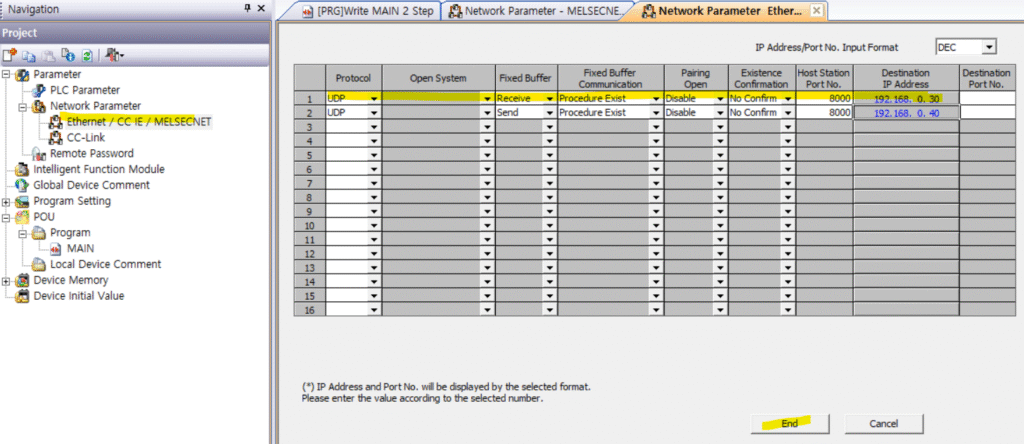Open the MAIN program in tree
This screenshot has height=444, width=1024.
(x=81, y=248)
